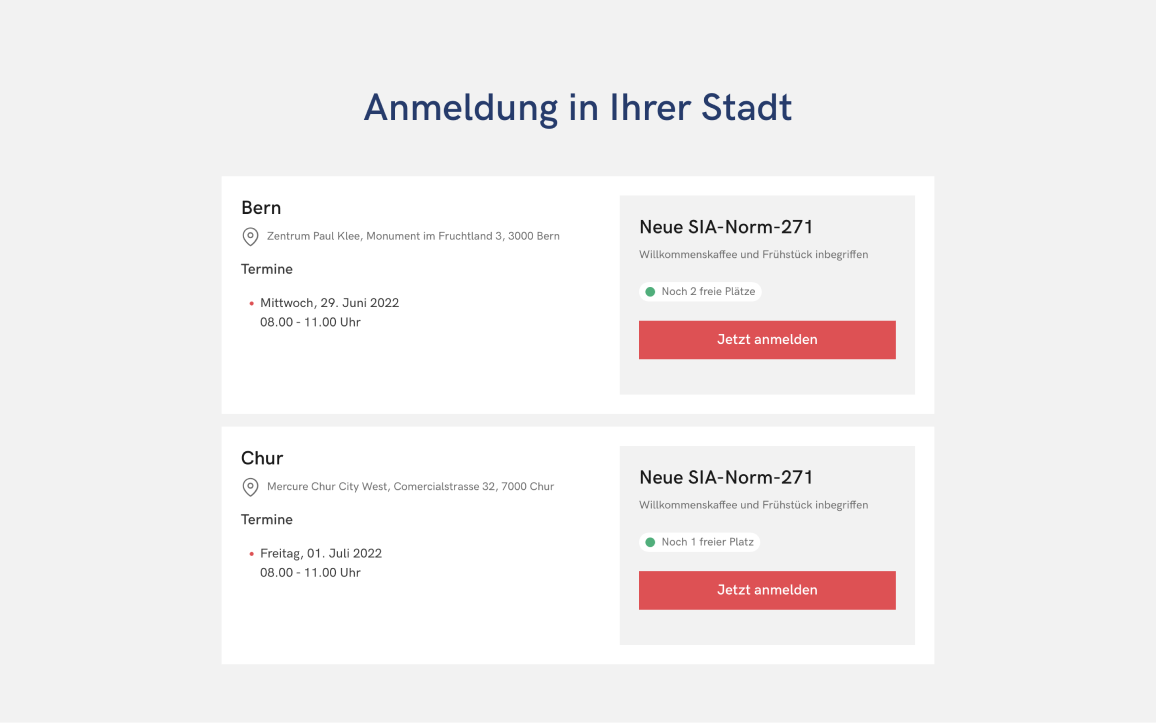This screenshot has width=1156, height=723.
Task: Select the 08.00 - 11.00 Uhr time slot for Bern
Action: click(x=308, y=321)
